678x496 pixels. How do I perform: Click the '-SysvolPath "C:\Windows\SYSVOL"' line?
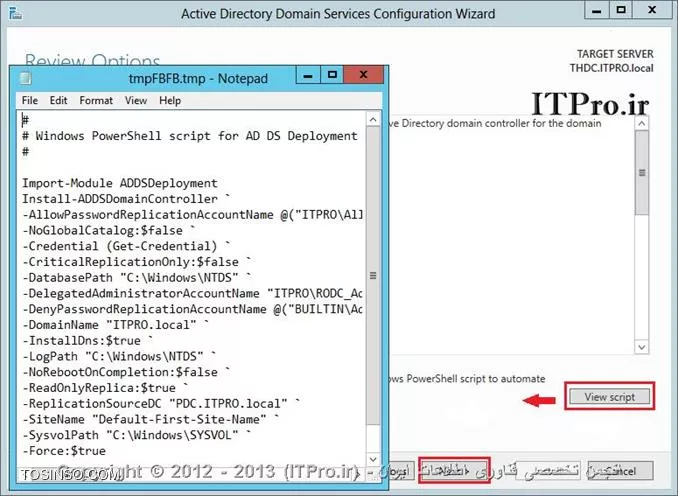(x=137, y=435)
